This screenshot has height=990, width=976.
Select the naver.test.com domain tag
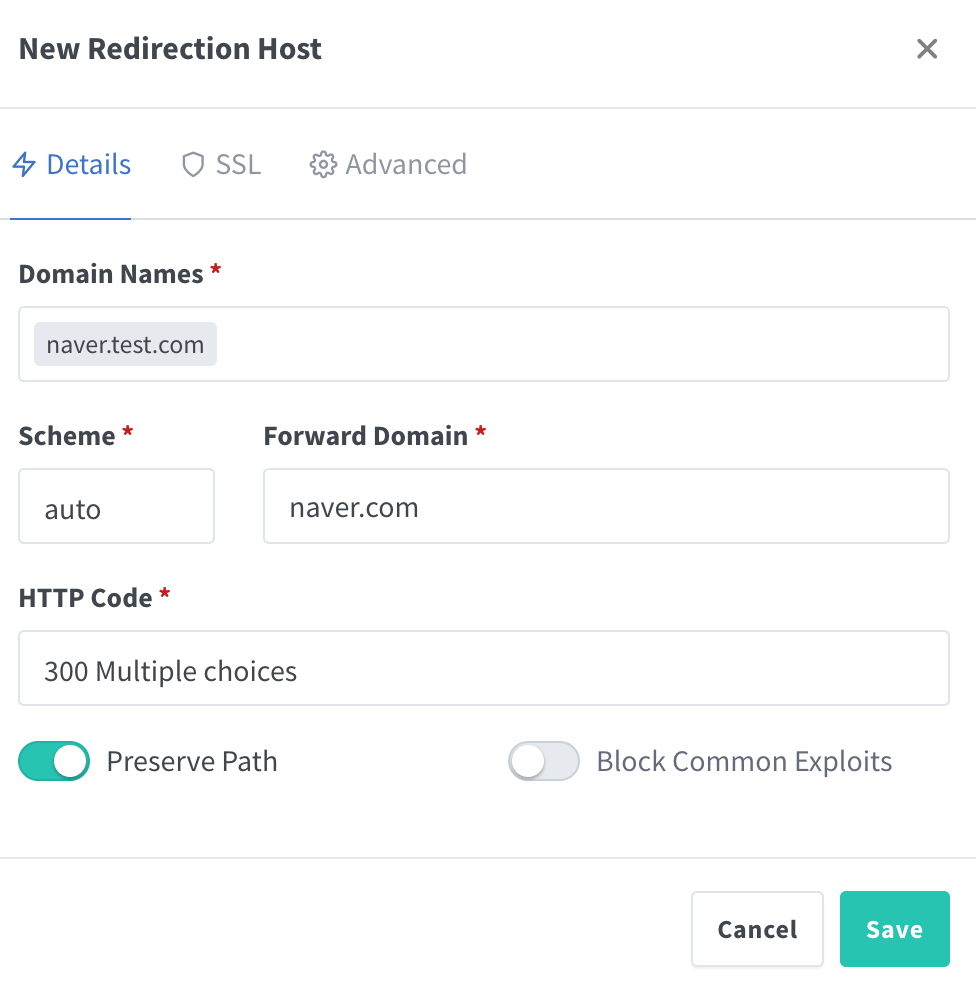[125, 345]
